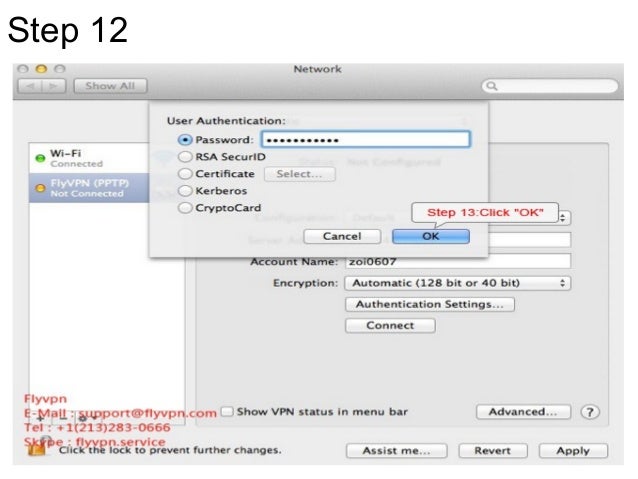The image size is (638, 479).
Task: Revert network changes
Action: [493, 451]
